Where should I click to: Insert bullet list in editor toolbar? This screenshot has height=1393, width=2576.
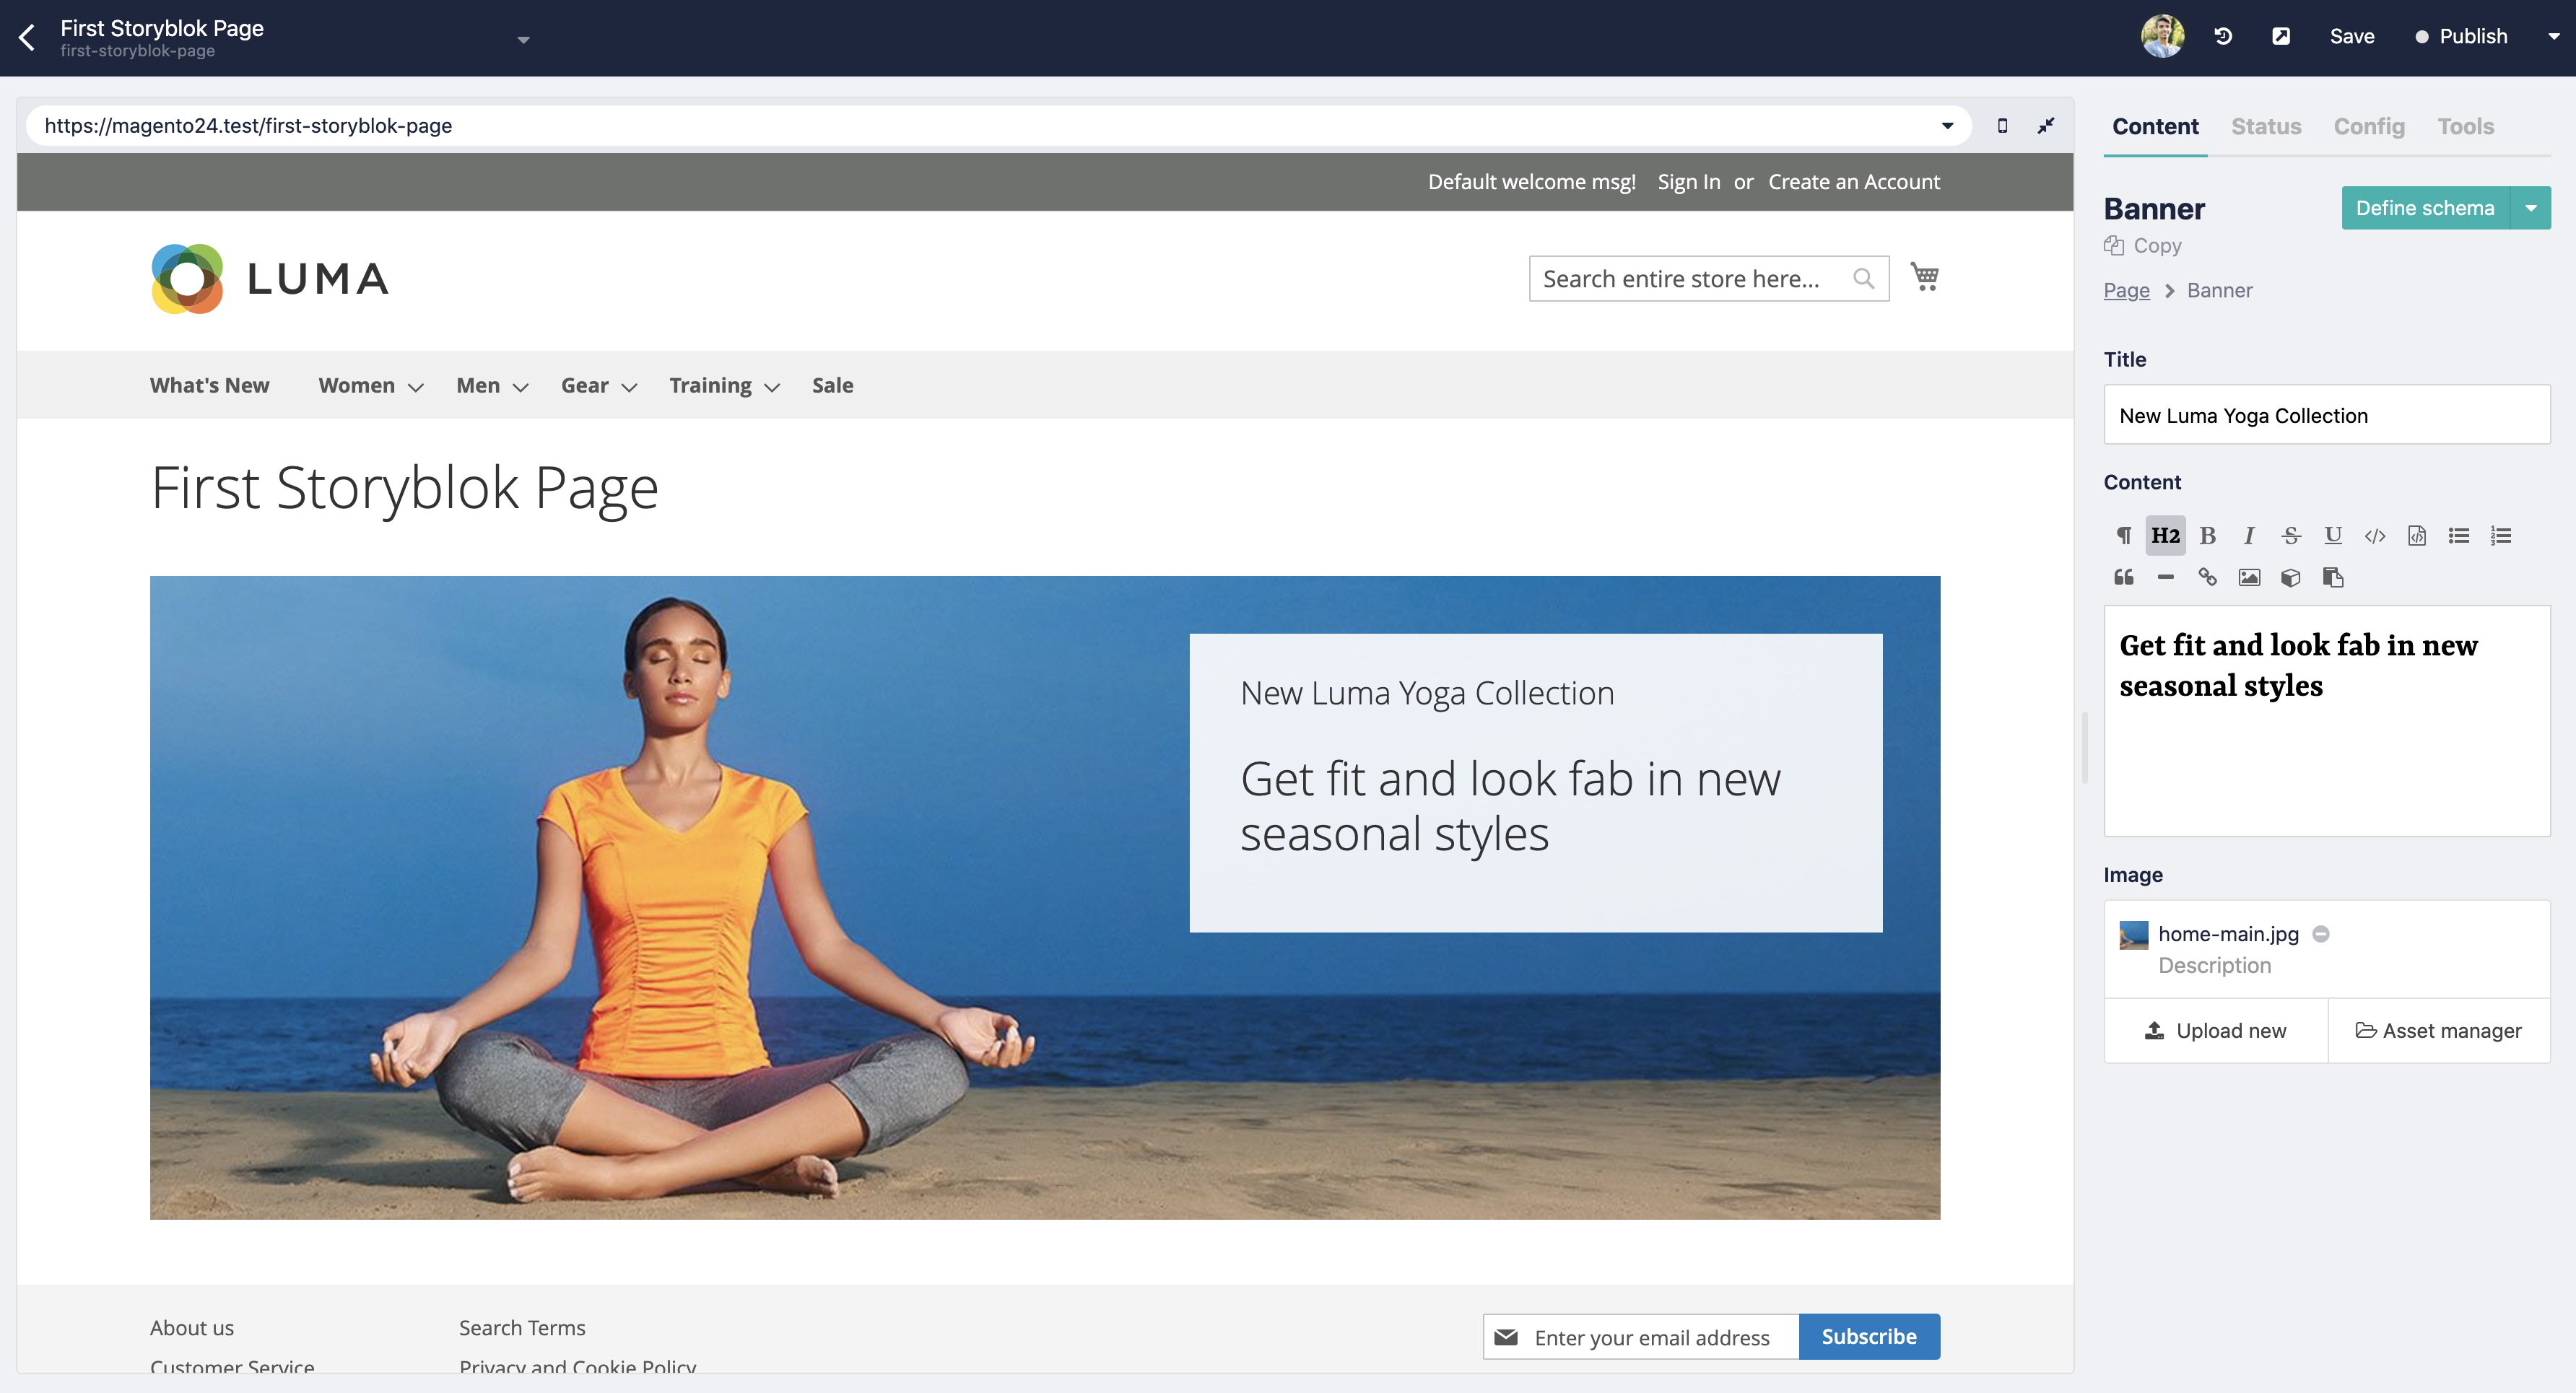click(x=2458, y=535)
